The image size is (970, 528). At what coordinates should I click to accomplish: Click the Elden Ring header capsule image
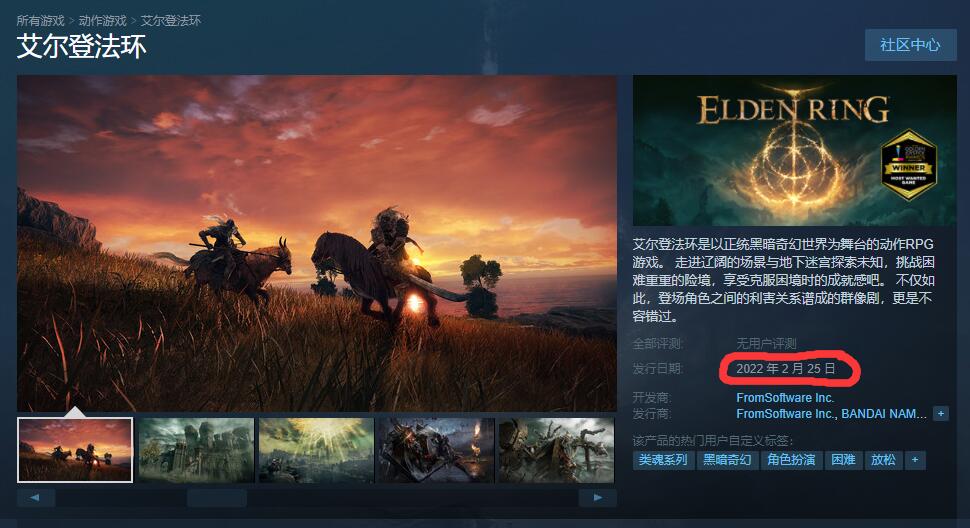(794, 150)
